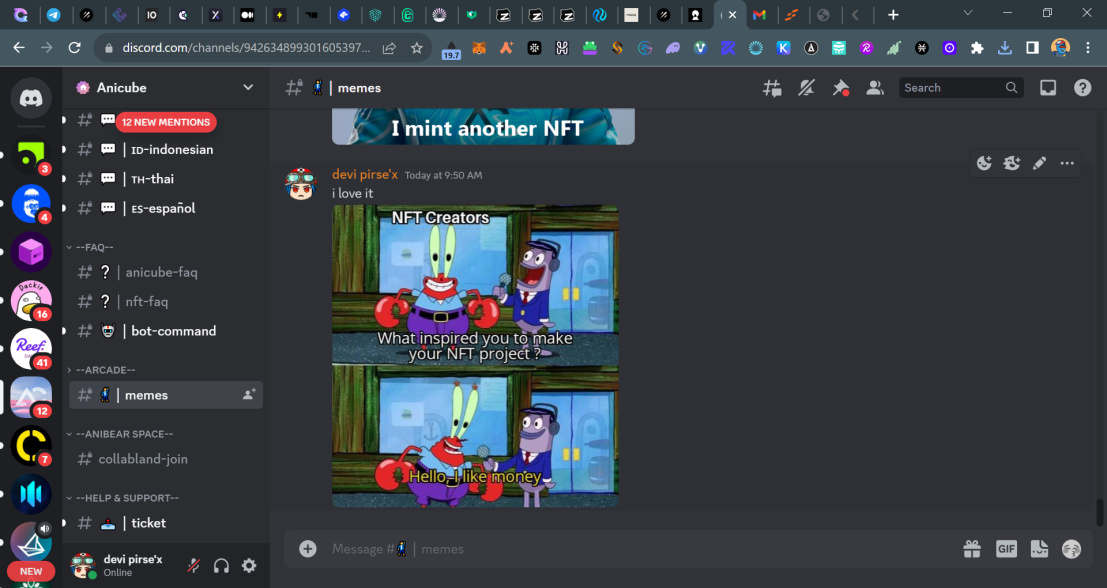Open the sticker picker
The image size is (1107, 588).
coord(1039,548)
